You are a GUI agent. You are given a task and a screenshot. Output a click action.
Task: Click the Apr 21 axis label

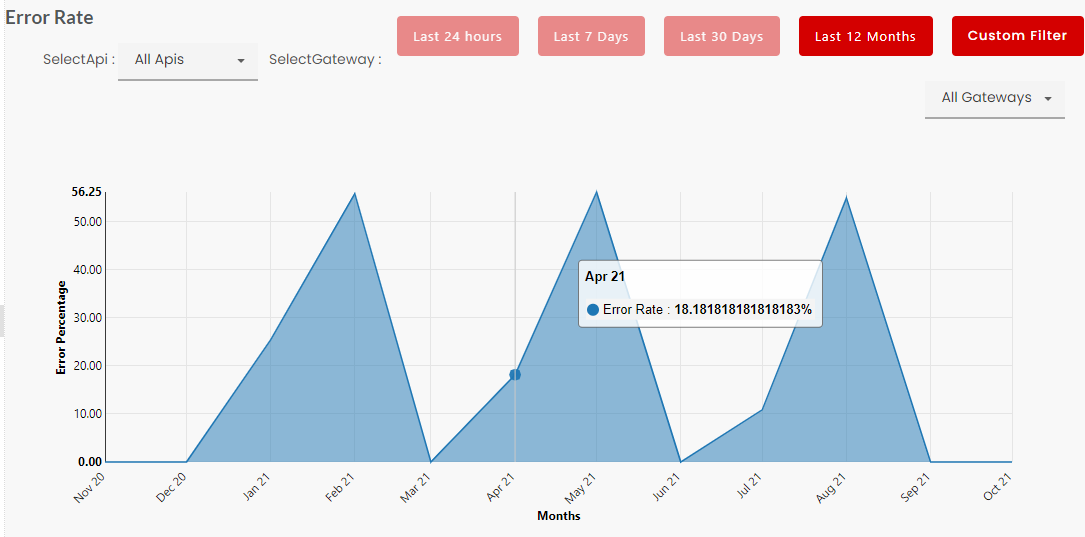pos(500,489)
